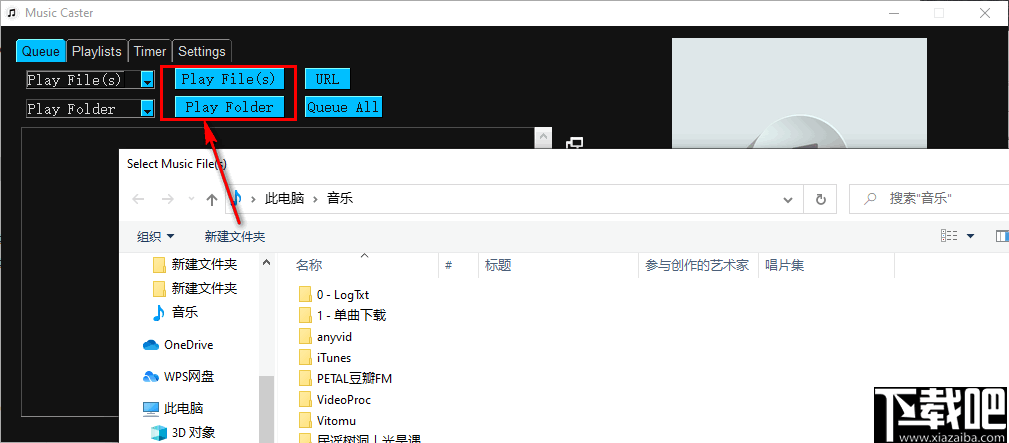
Task: Click the VideoProc folder icon
Action: click(305, 400)
